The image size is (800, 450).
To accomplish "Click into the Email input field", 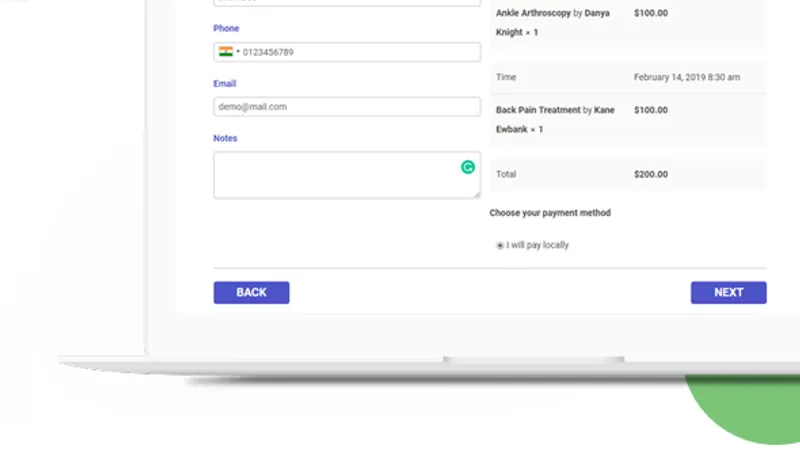I will coord(346,106).
